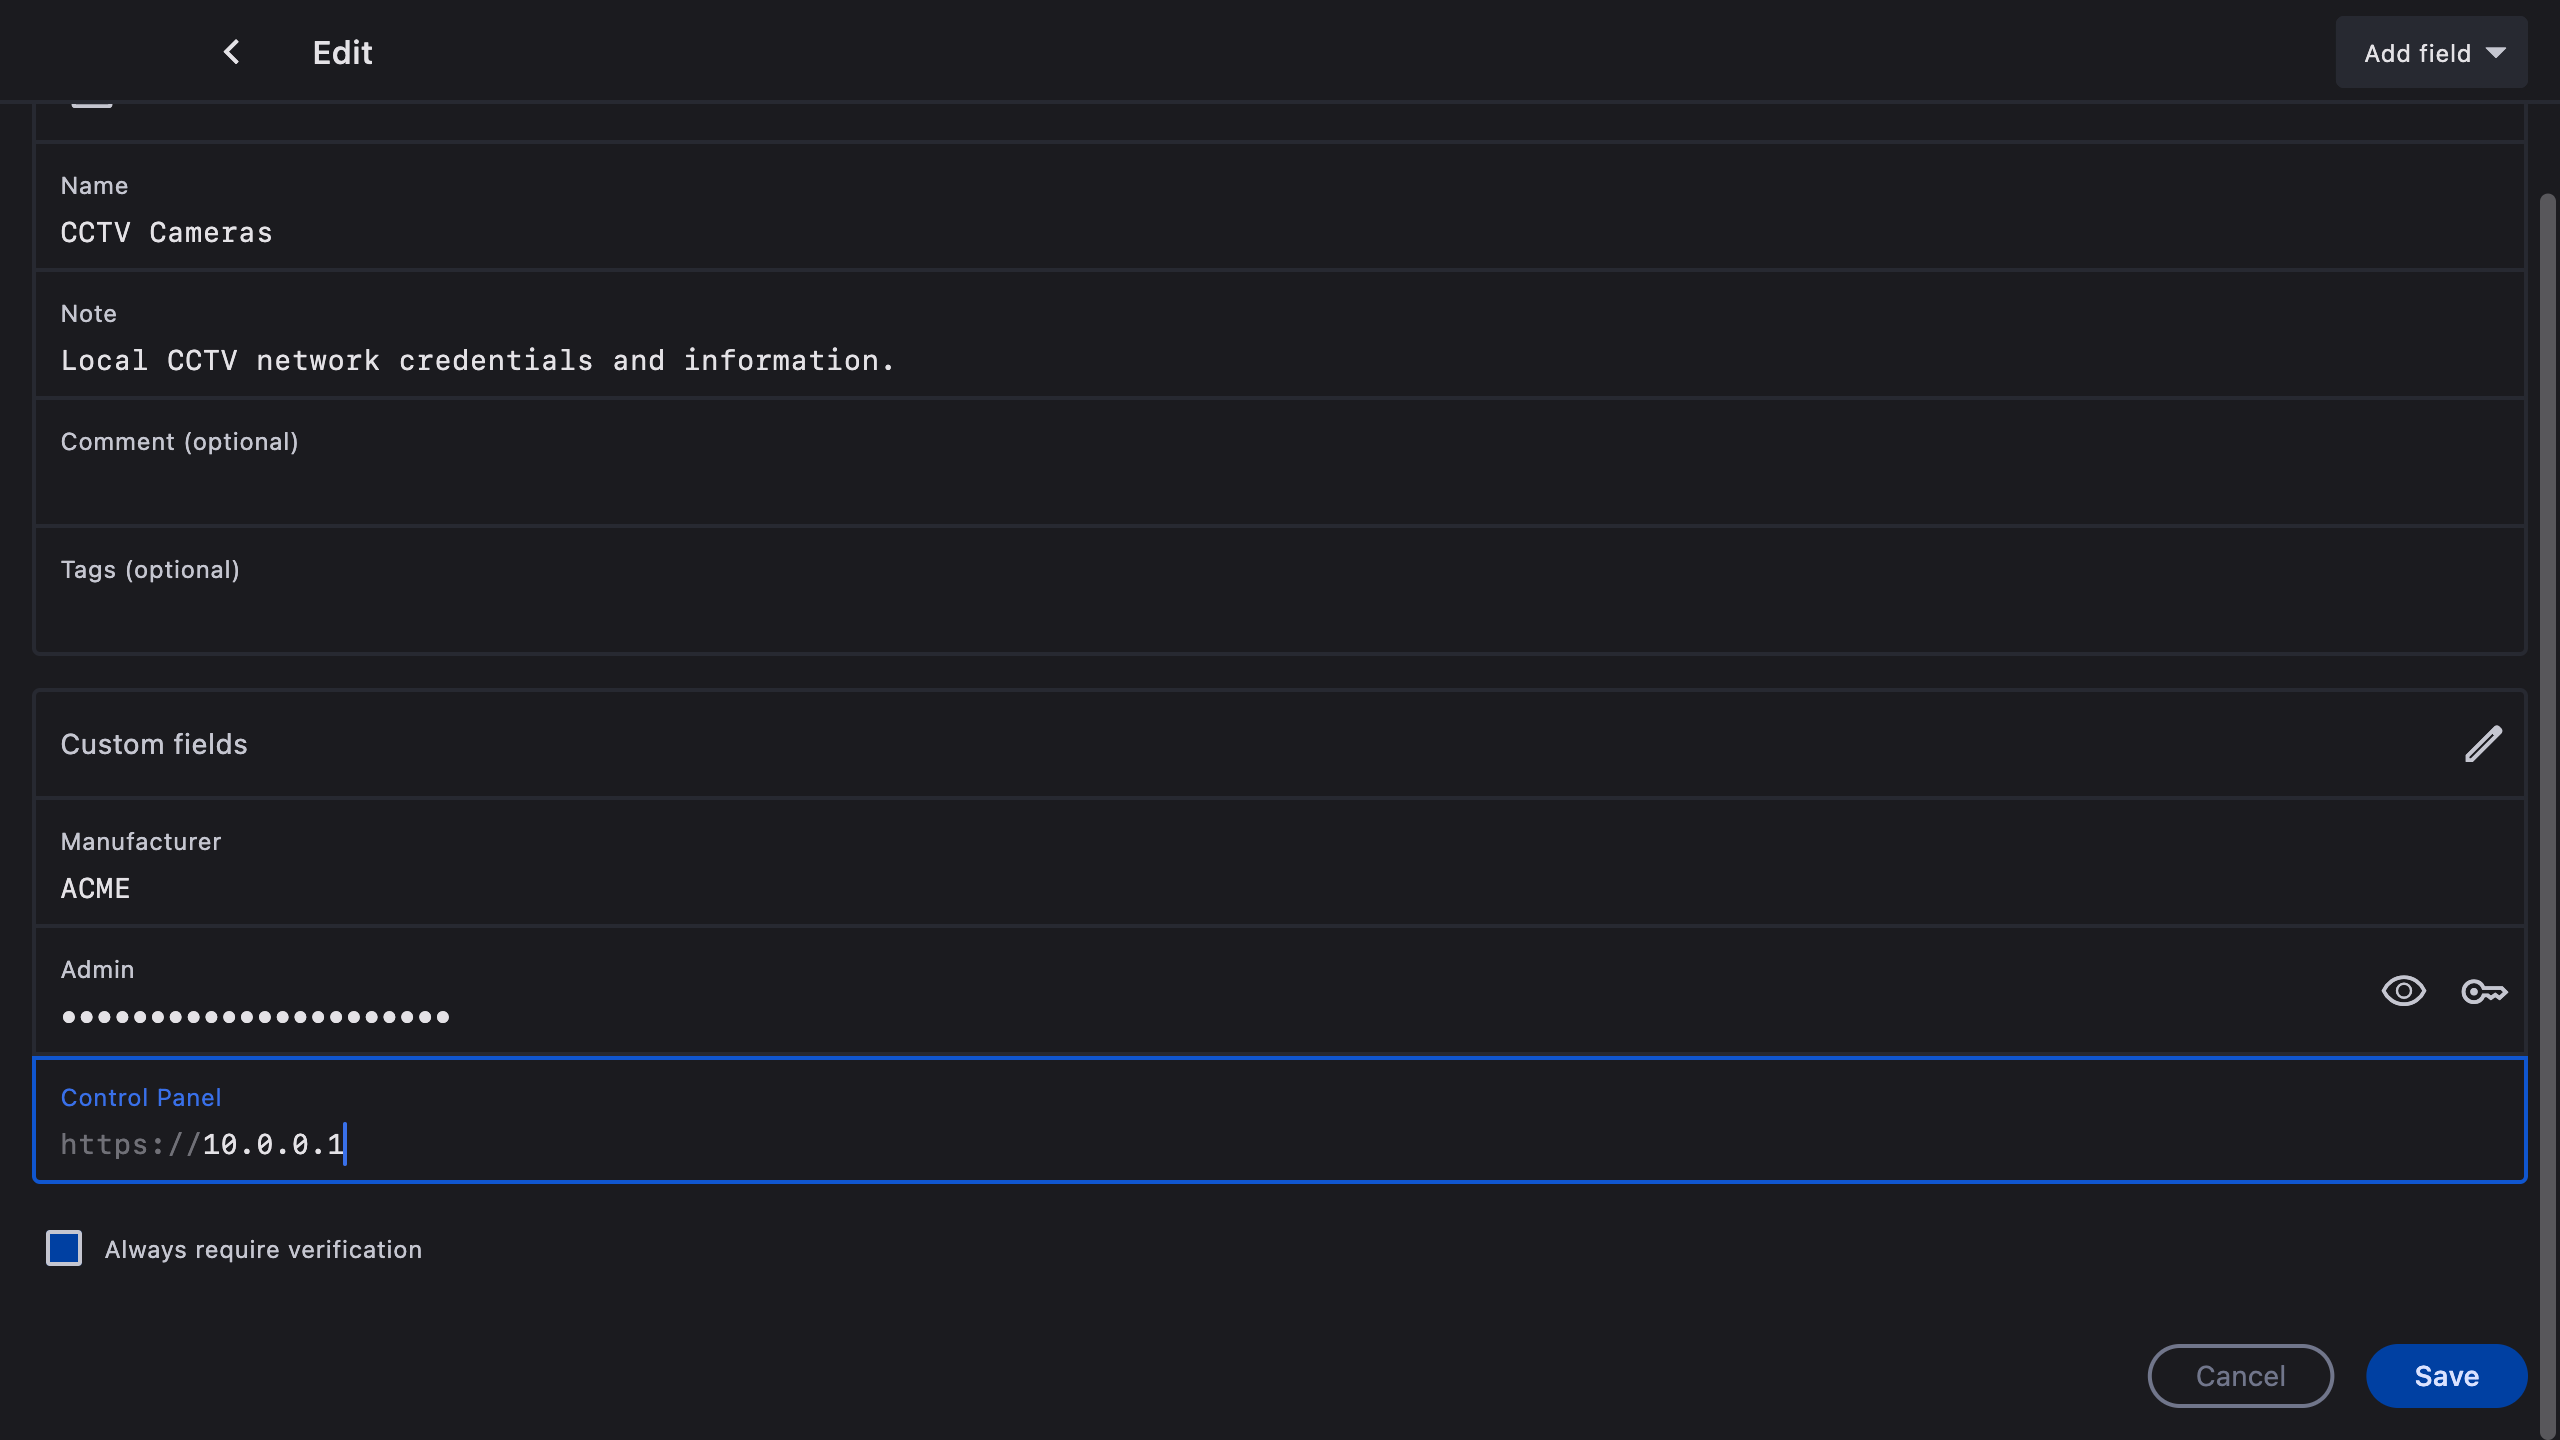Click the key icon to generate password
Image resolution: width=2560 pixels, height=1440 pixels.
click(2484, 991)
